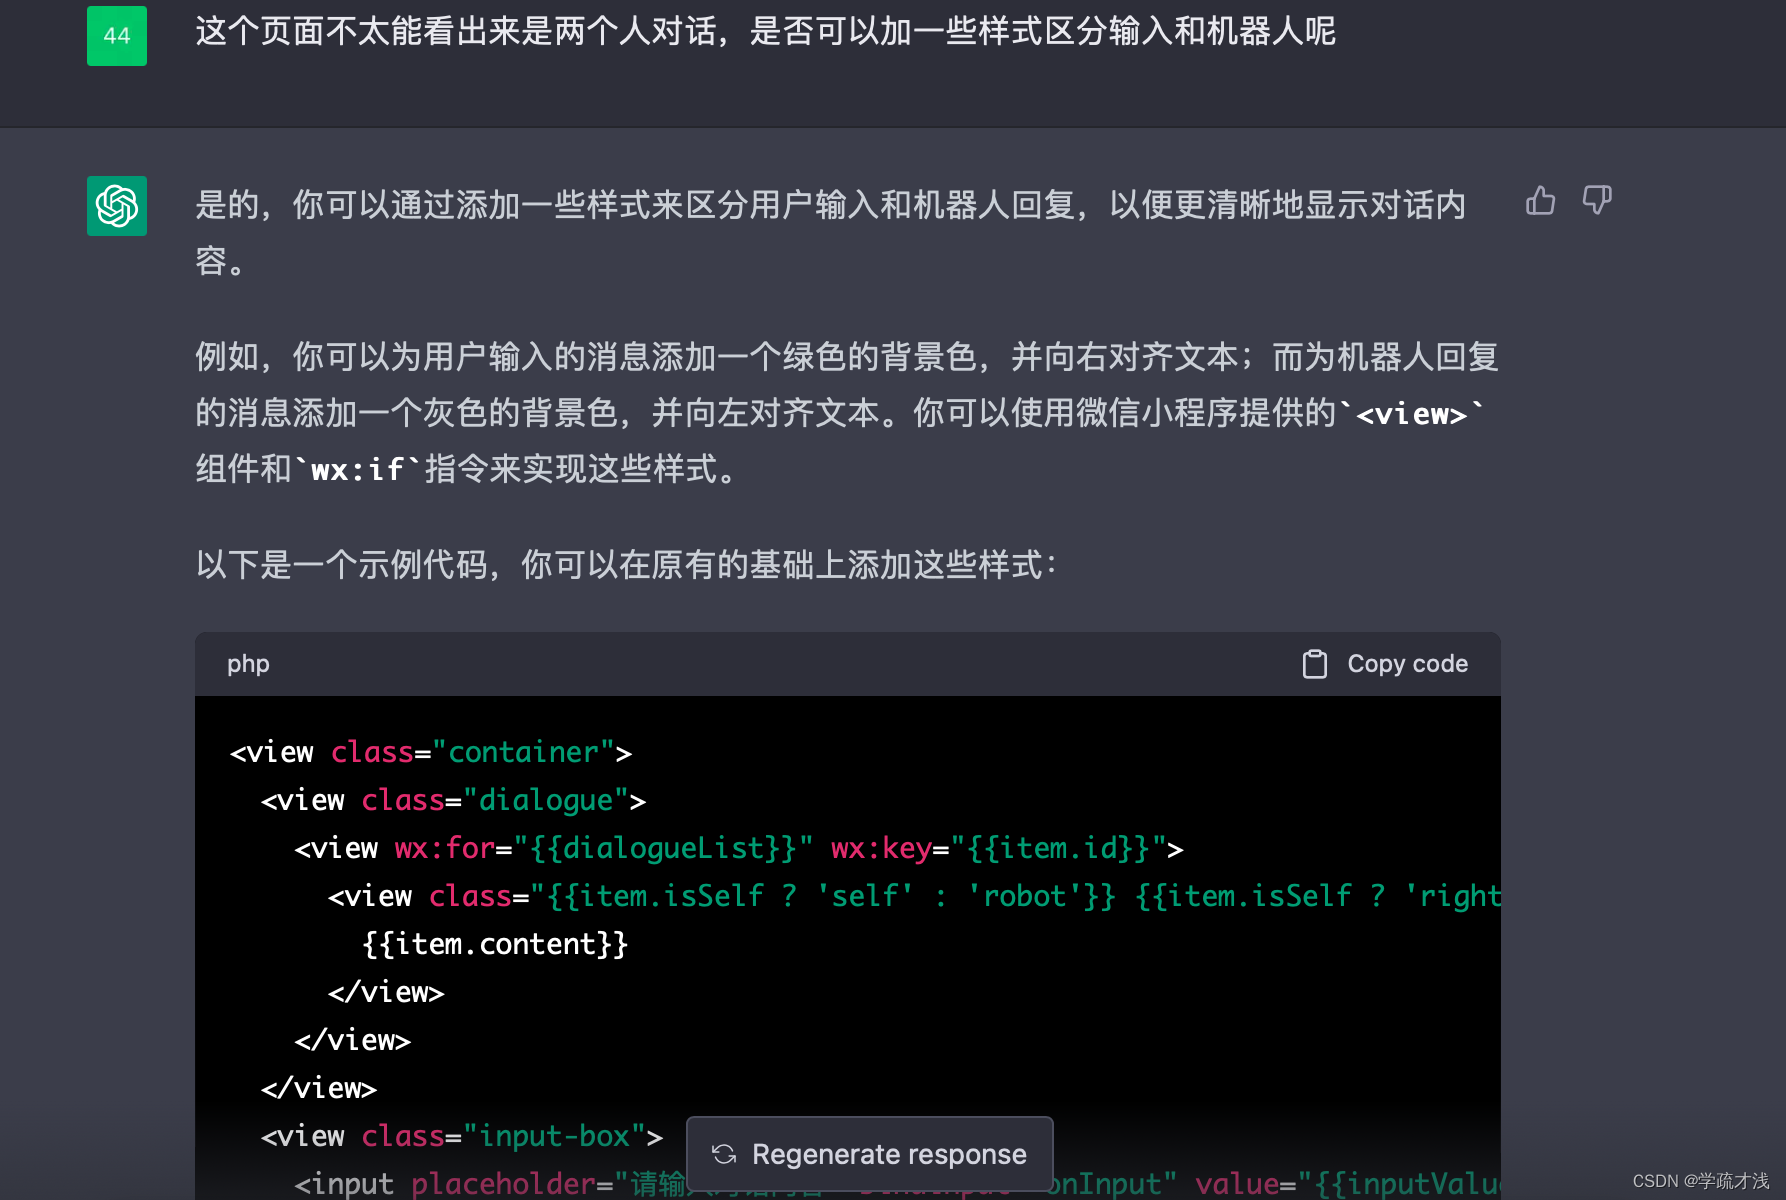This screenshot has width=1786, height=1200.
Task: Click the code line with class="container"
Action: tap(431, 752)
